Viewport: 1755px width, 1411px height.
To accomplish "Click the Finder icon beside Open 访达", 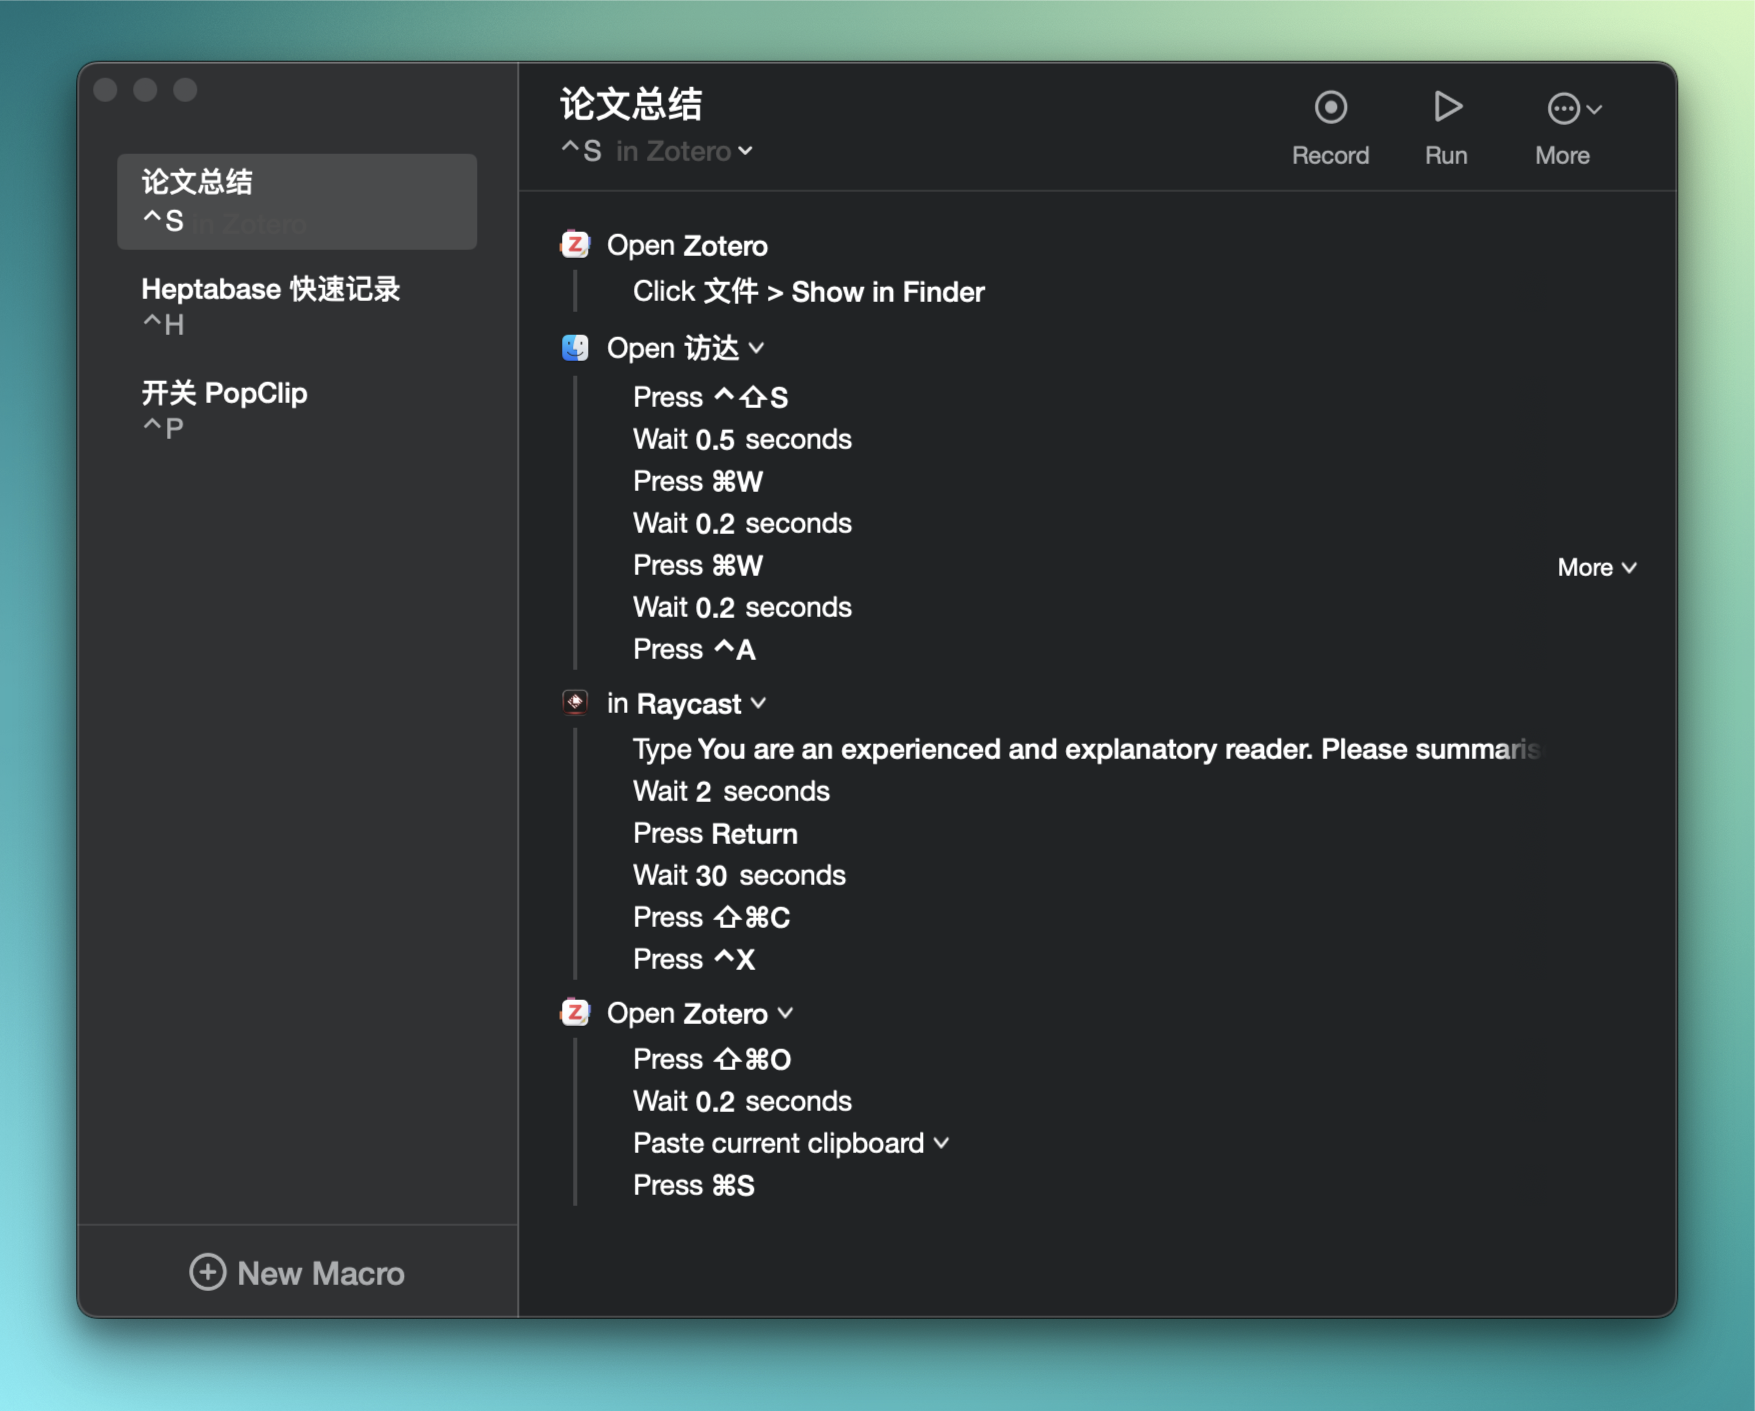I will click(x=575, y=347).
